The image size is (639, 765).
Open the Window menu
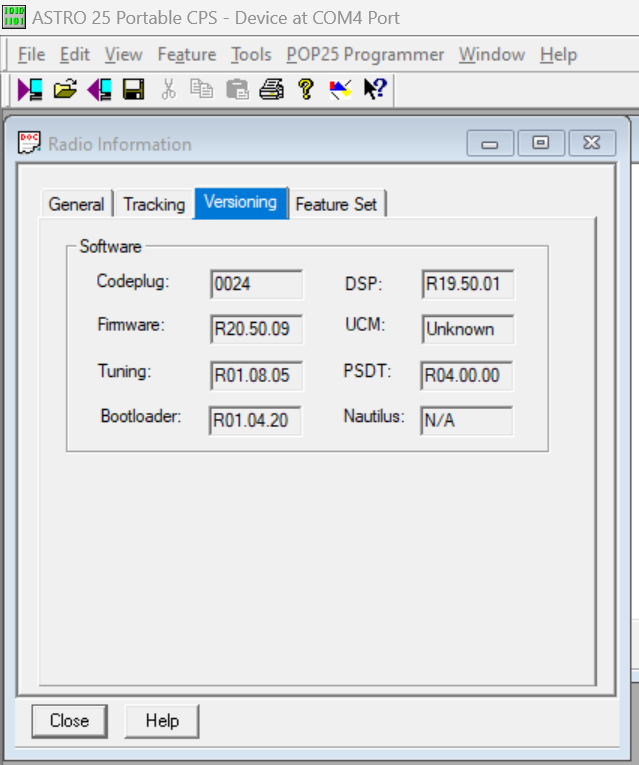pos(492,55)
